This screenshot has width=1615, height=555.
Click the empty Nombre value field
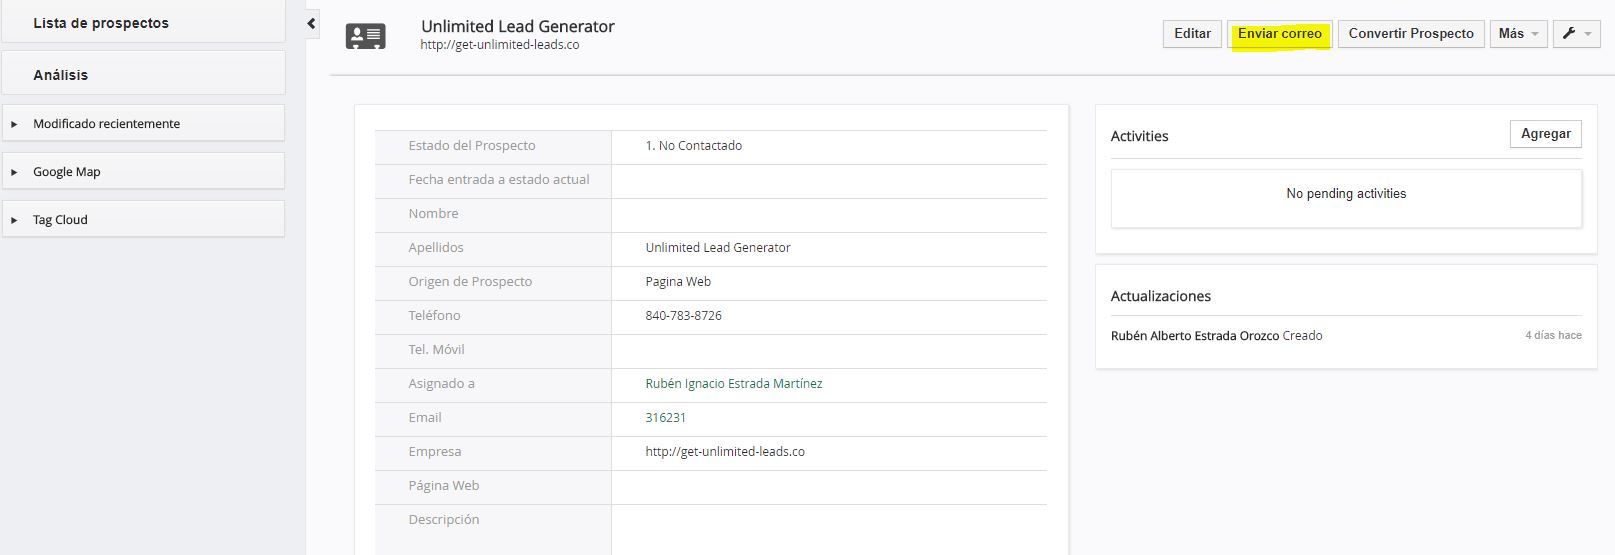point(829,214)
